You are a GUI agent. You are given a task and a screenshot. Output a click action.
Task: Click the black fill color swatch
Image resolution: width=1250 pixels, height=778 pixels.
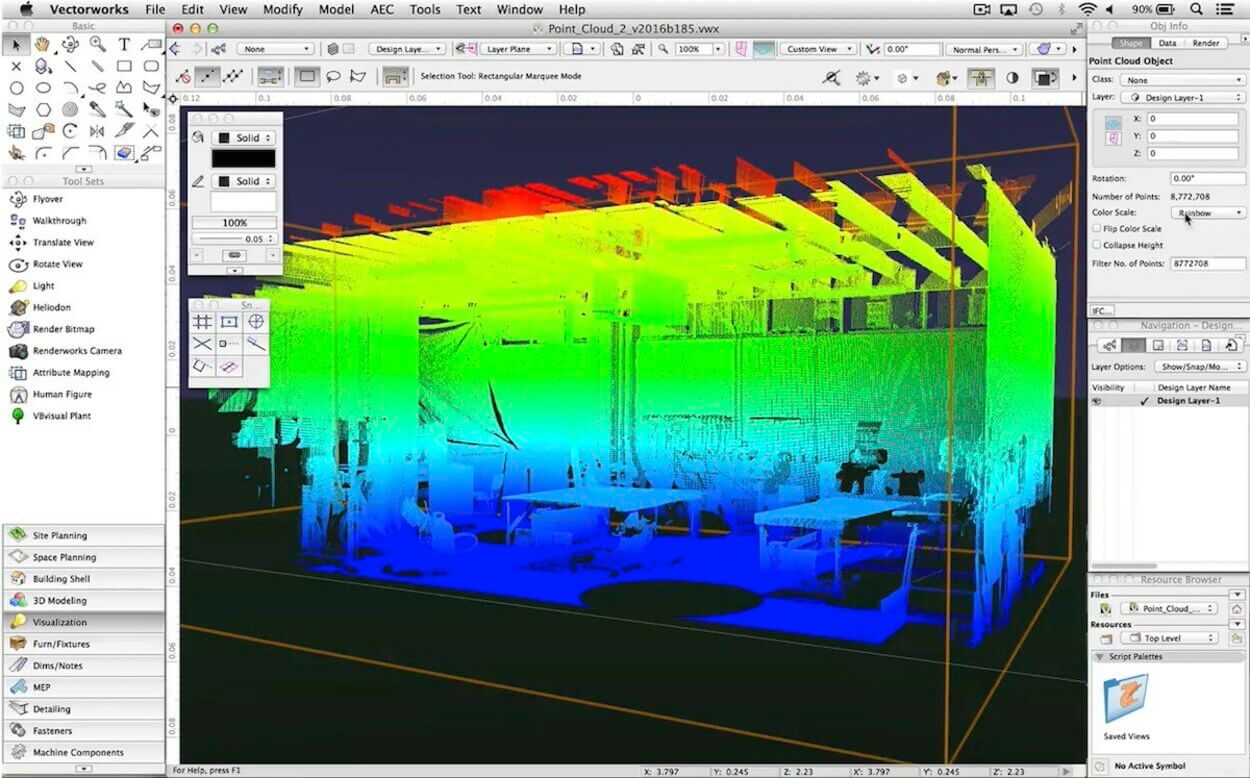[x=243, y=158]
